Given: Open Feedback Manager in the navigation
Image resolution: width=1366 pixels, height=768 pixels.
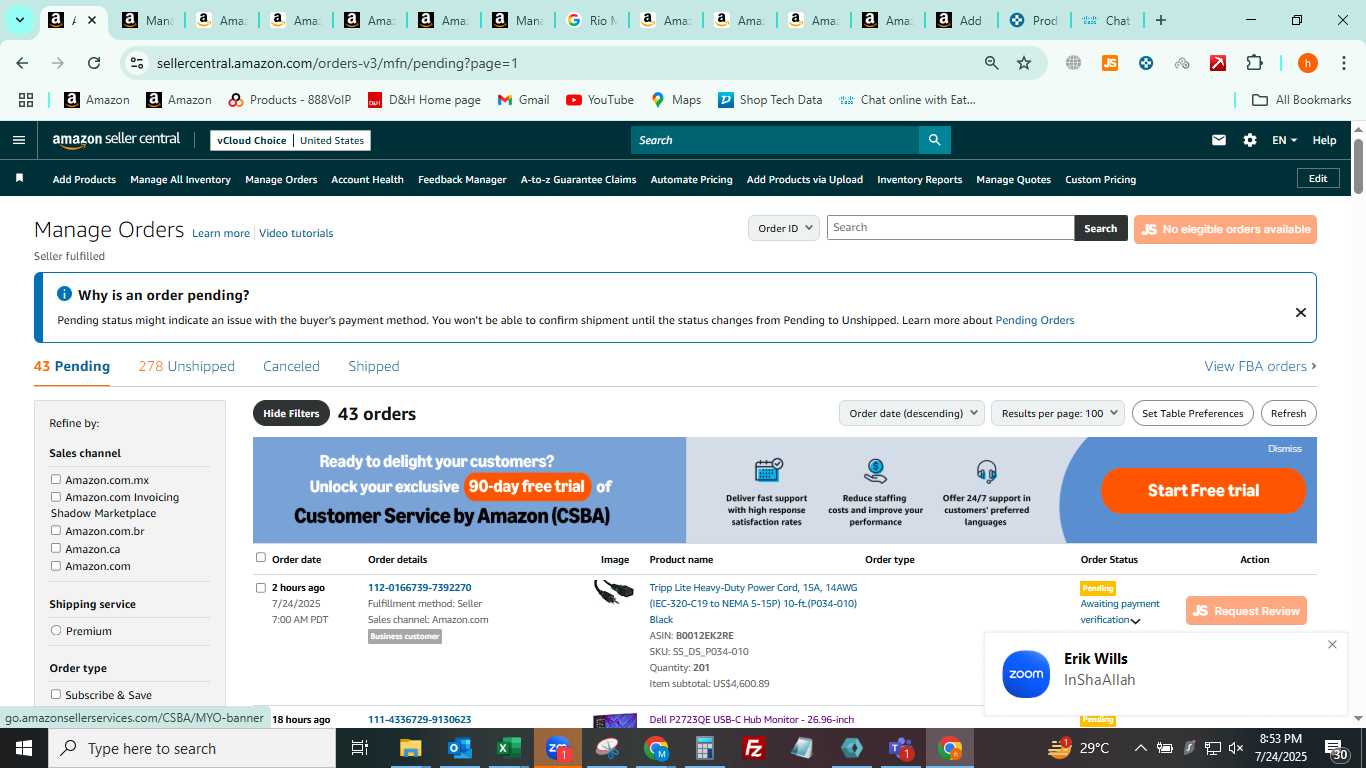Looking at the screenshot, I should [462, 179].
